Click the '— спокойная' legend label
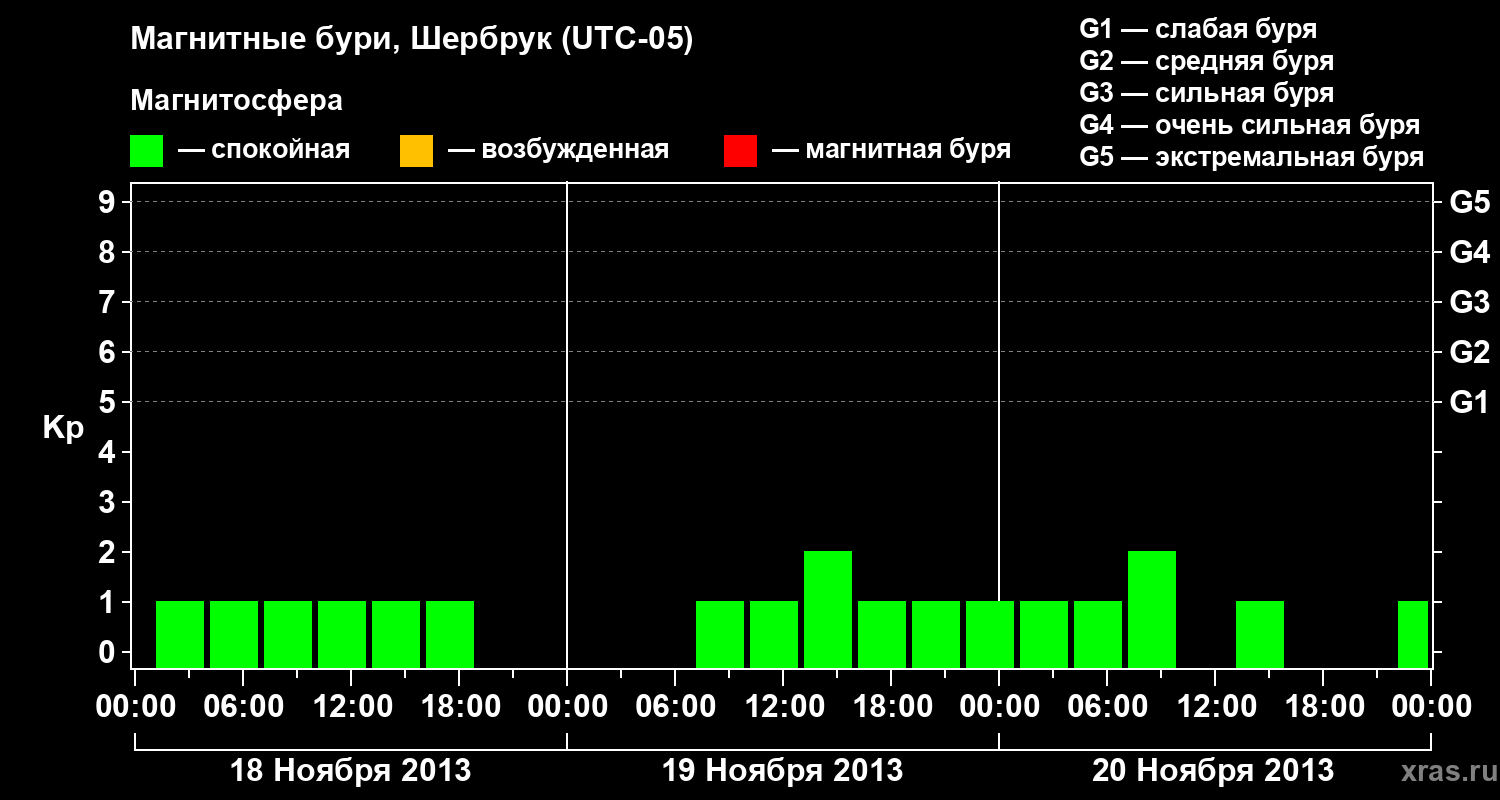This screenshot has height=800, width=1500. click(264, 151)
